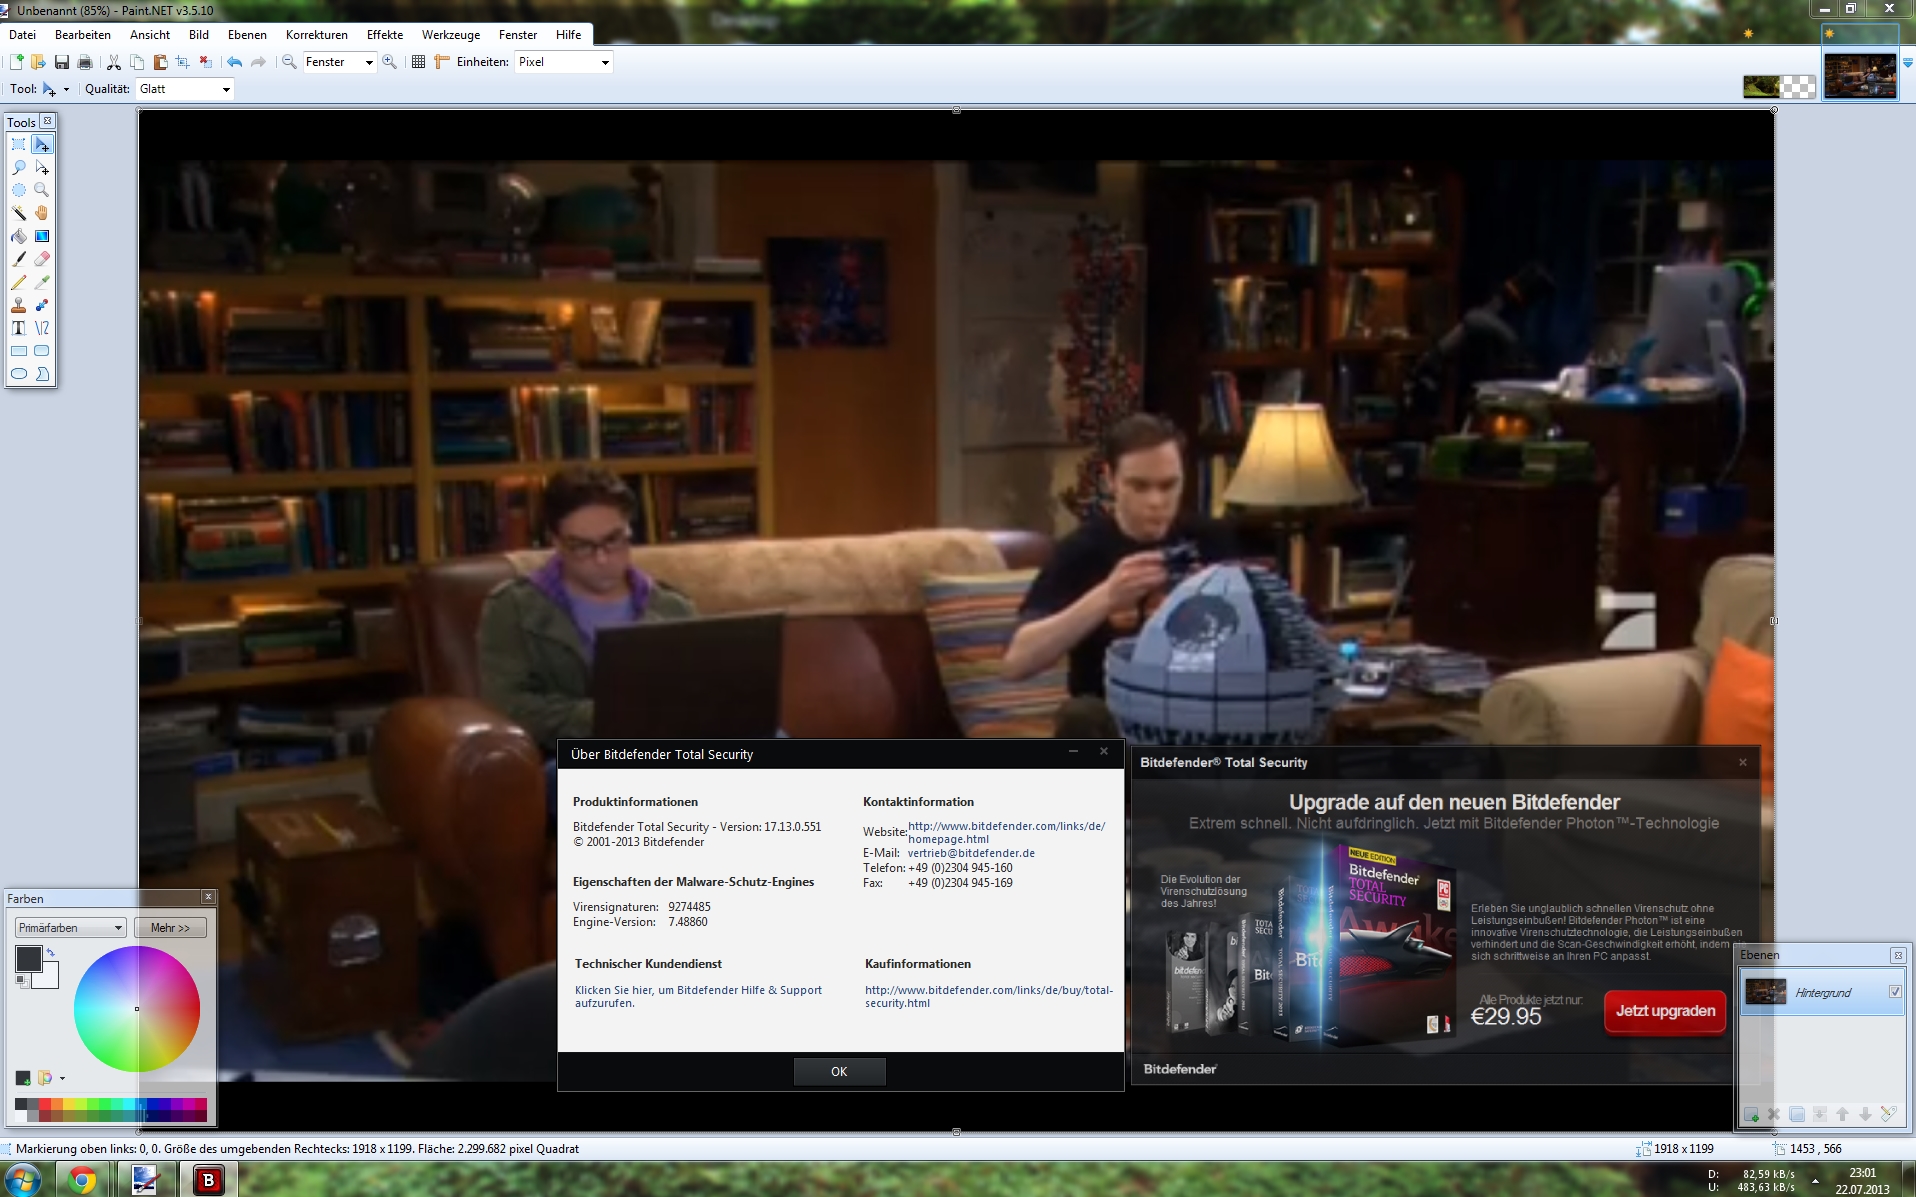Open the Ebenen menu
1916x1197 pixels.
click(x=247, y=34)
